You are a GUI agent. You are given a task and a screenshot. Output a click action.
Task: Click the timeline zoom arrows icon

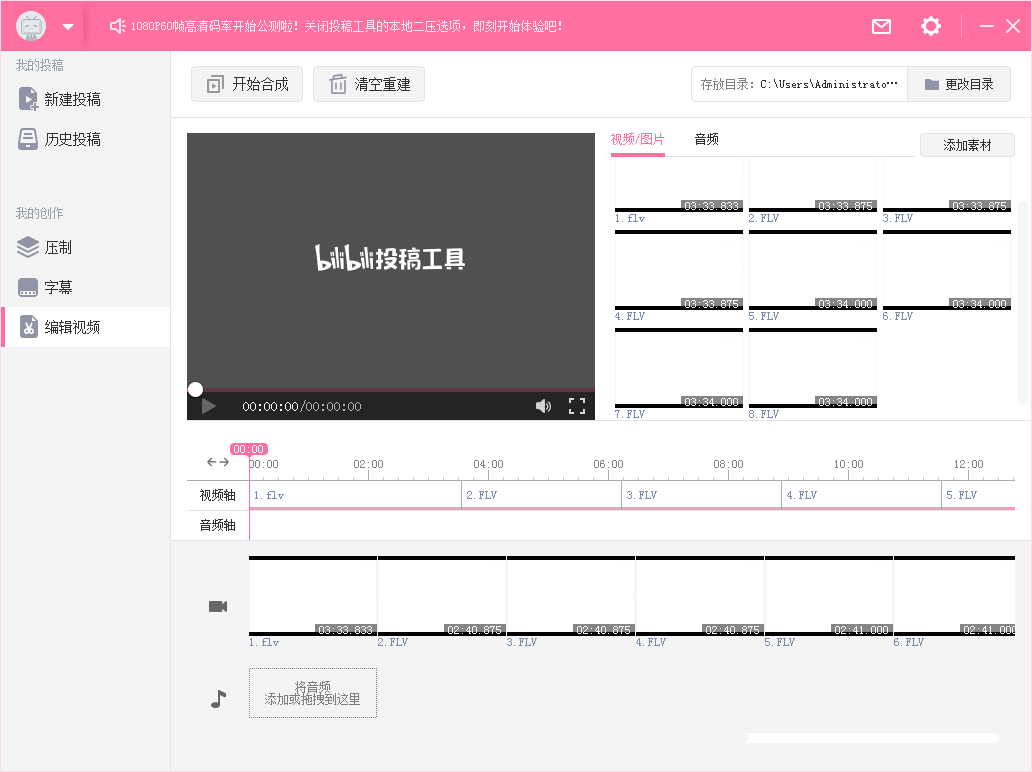pyautogui.click(x=218, y=462)
